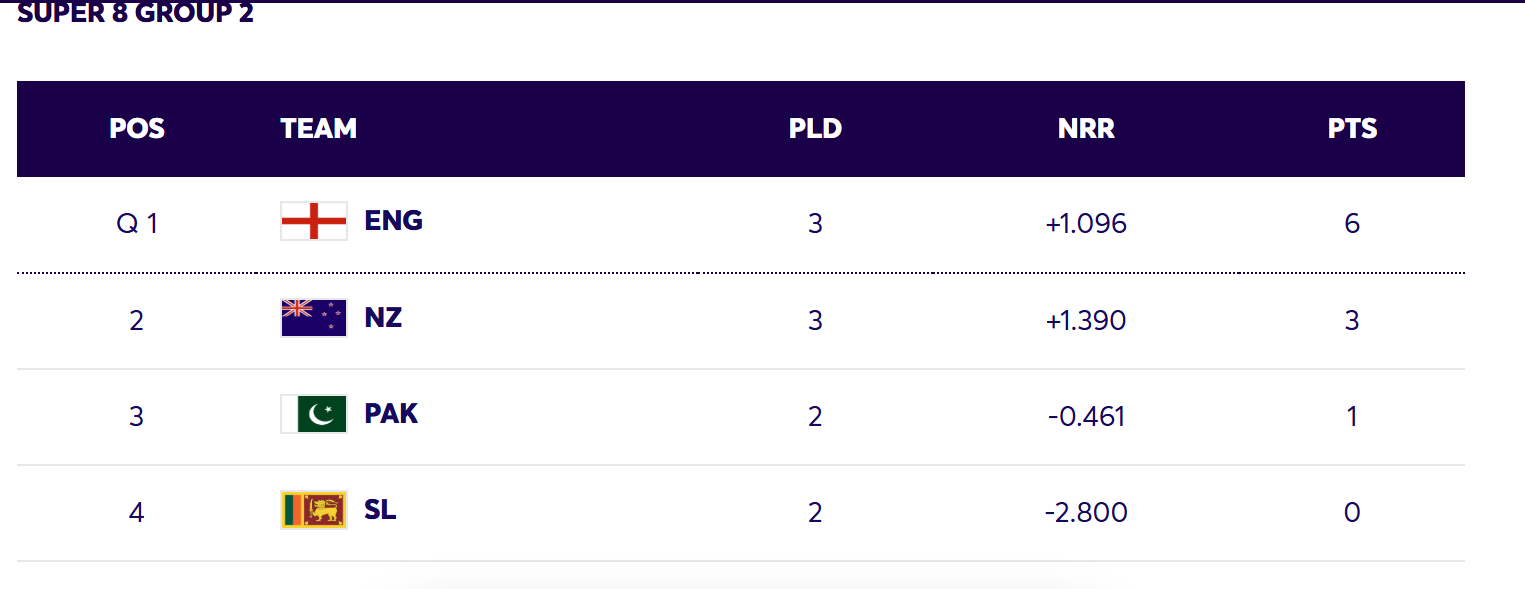Click the PLD column header
Viewport: 1525px width, 589px height.
point(815,129)
